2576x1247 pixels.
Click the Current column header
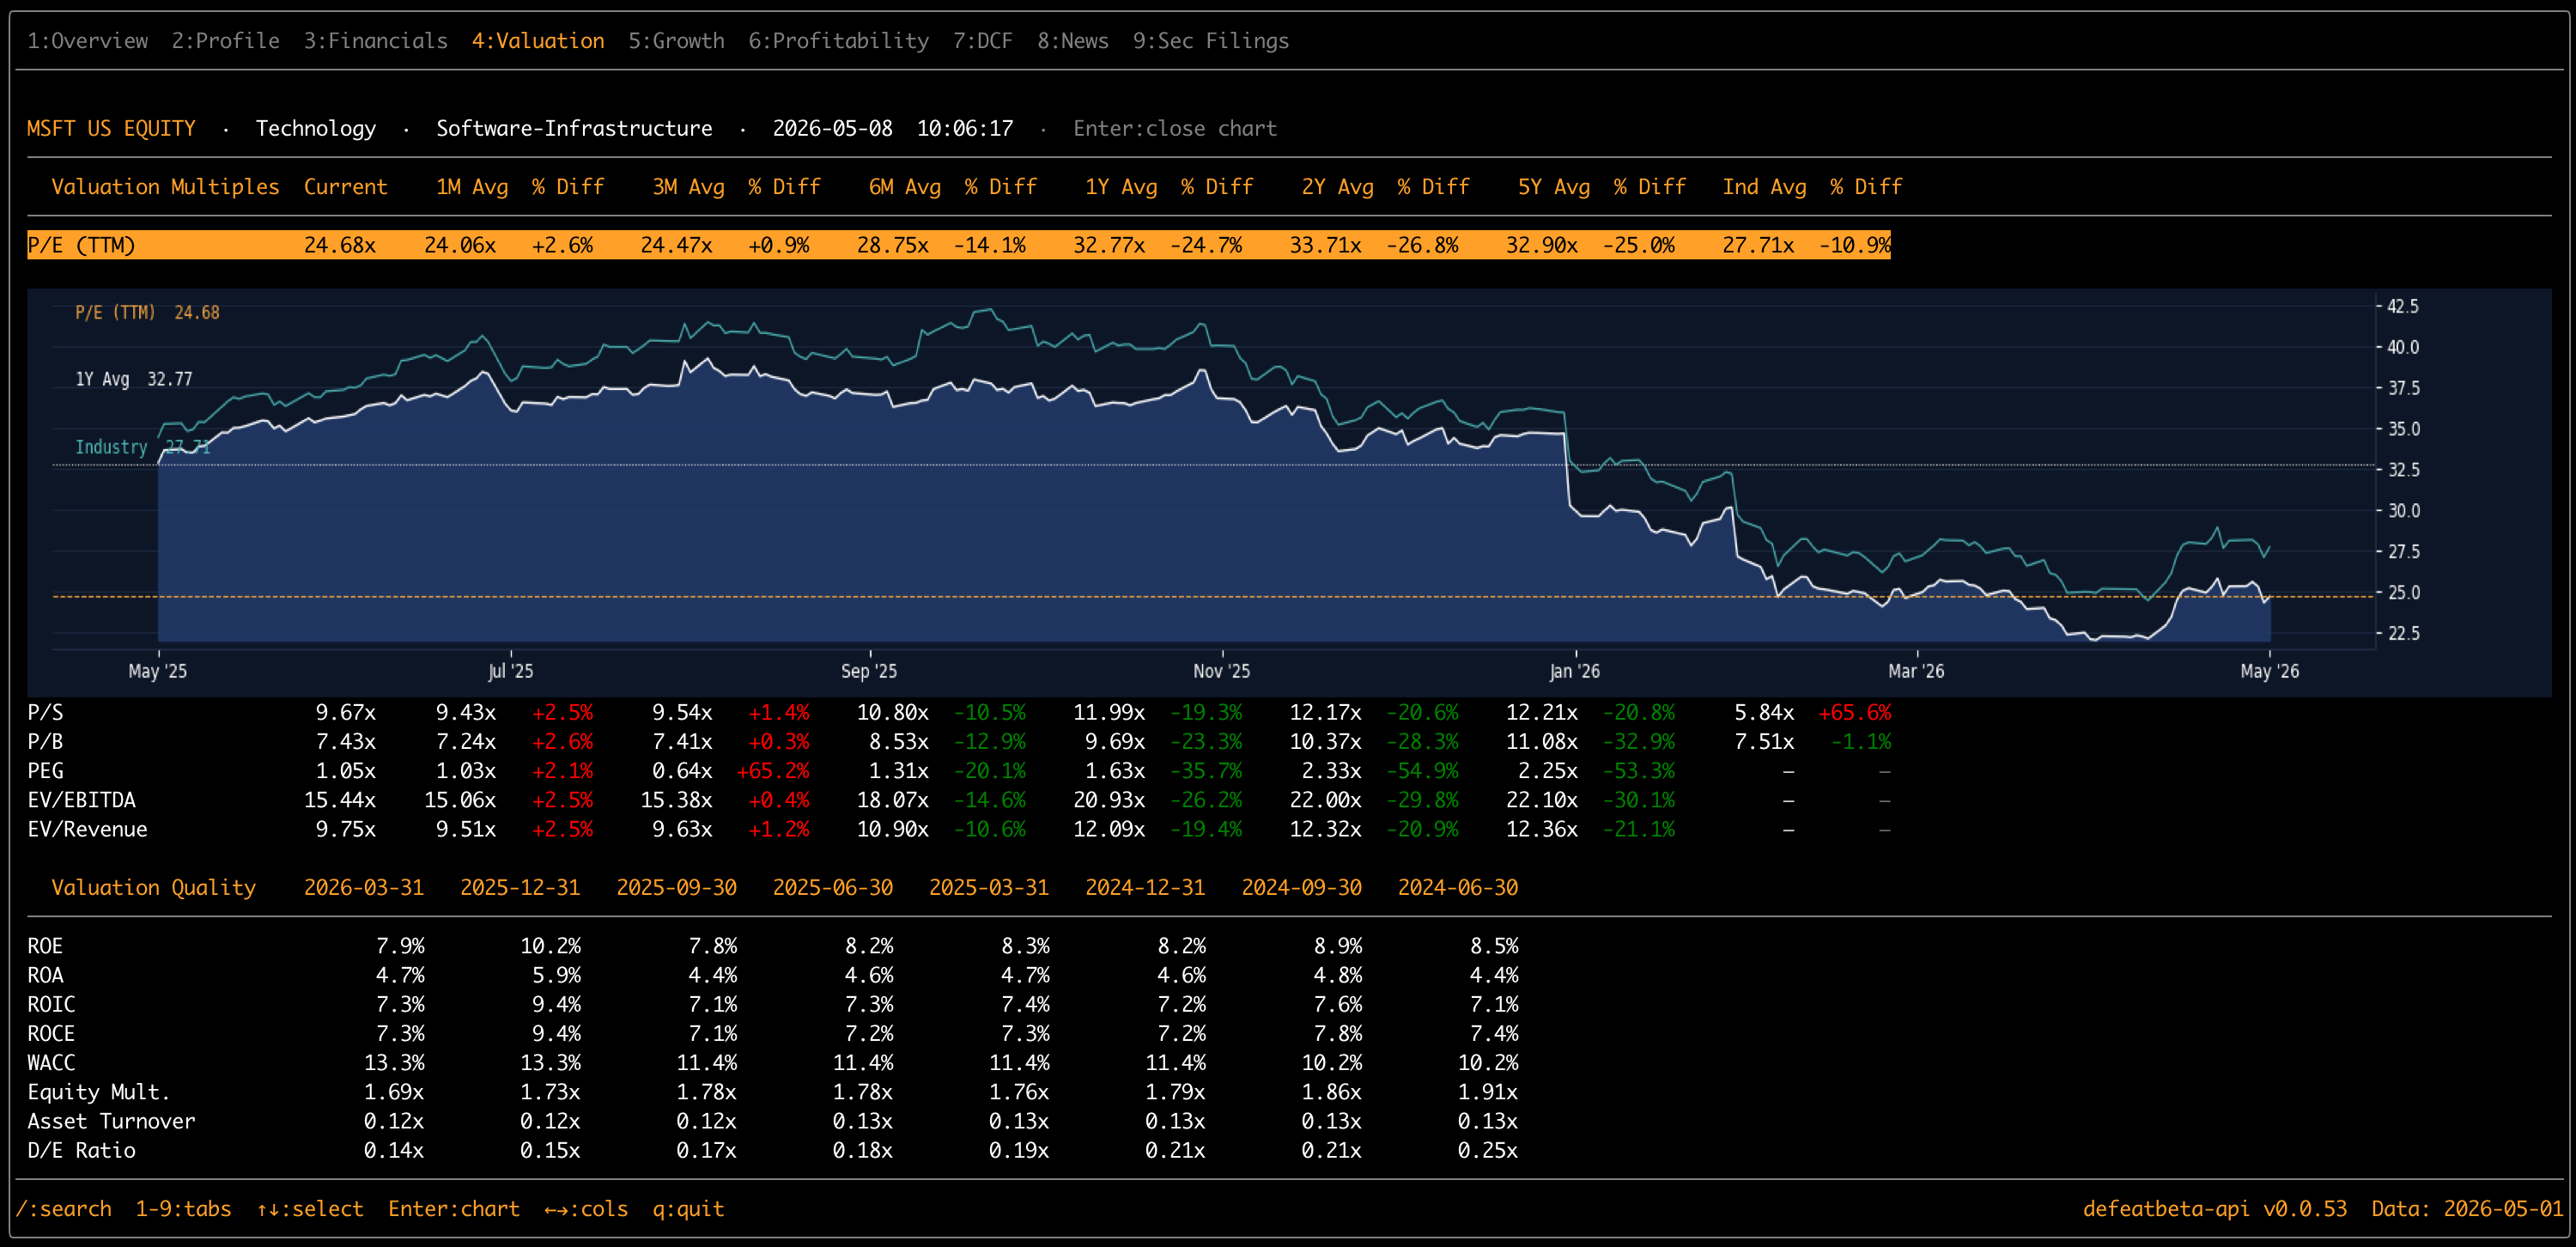coord(345,187)
